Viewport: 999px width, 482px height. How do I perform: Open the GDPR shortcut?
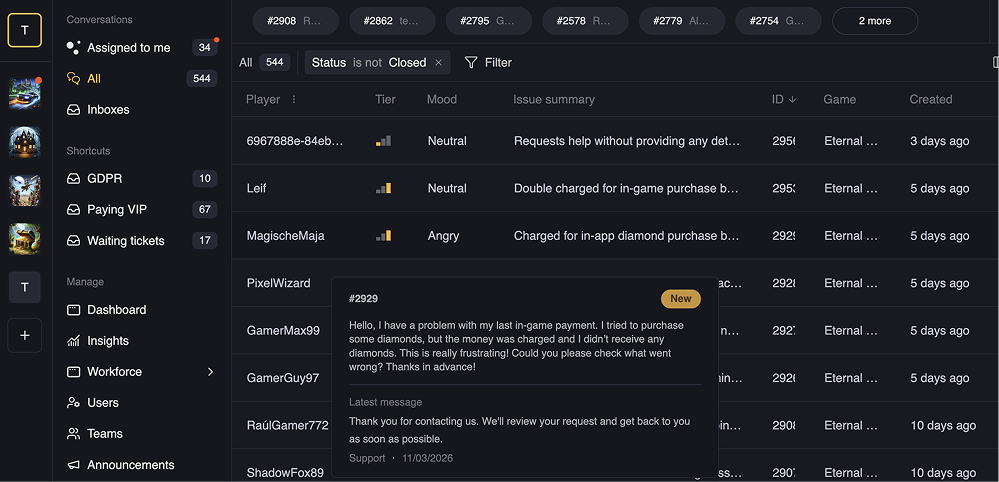pyautogui.click(x=141, y=179)
